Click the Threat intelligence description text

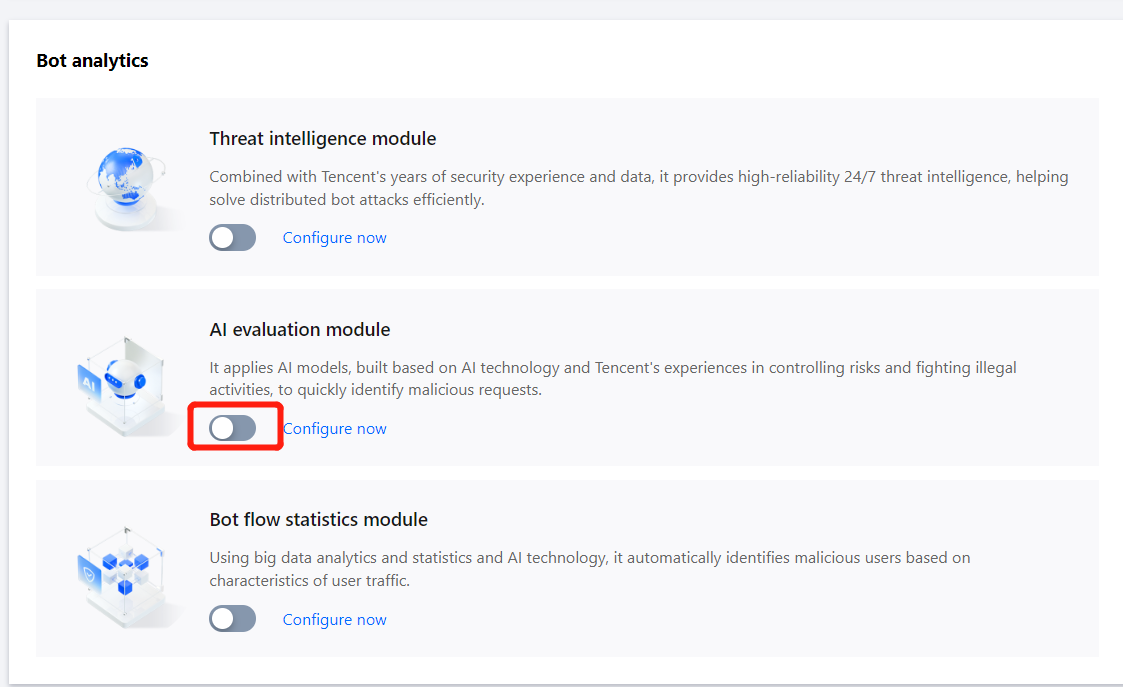(x=638, y=188)
